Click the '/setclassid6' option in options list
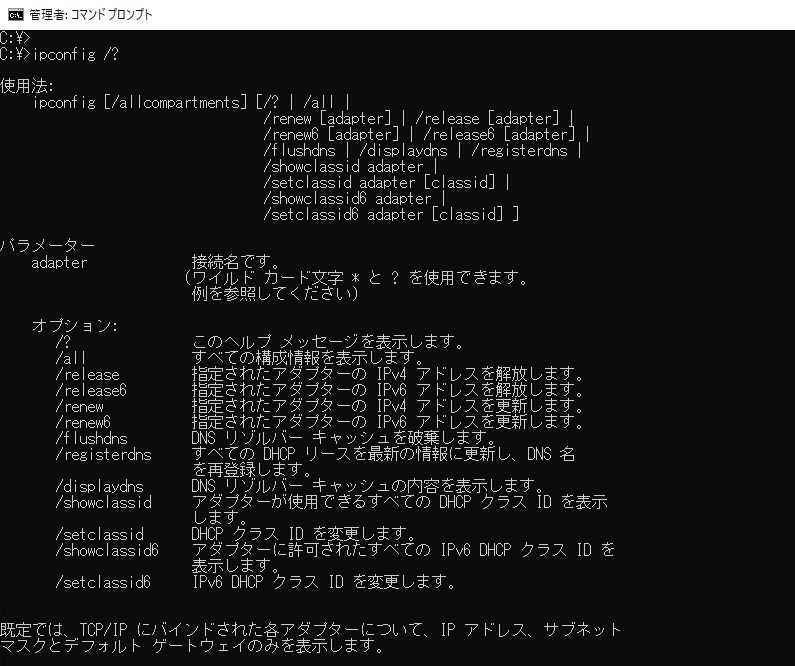Image resolution: width=795 pixels, height=666 pixels. click(x=103, y=582)
